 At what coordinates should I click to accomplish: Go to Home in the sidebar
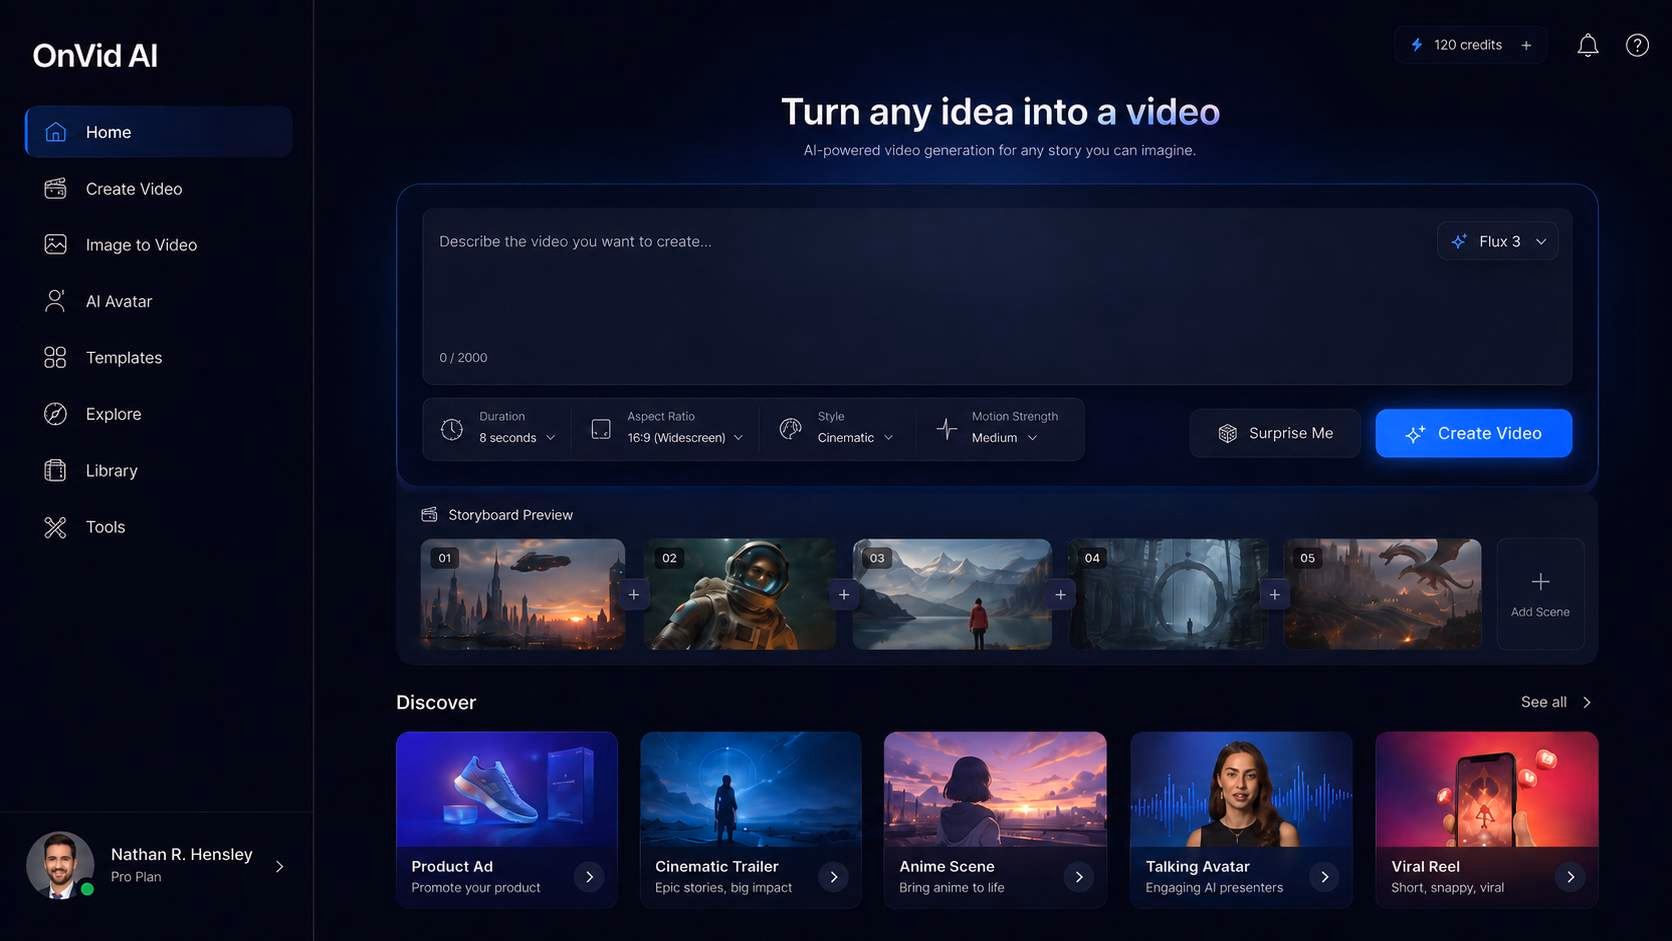(158, 132)
